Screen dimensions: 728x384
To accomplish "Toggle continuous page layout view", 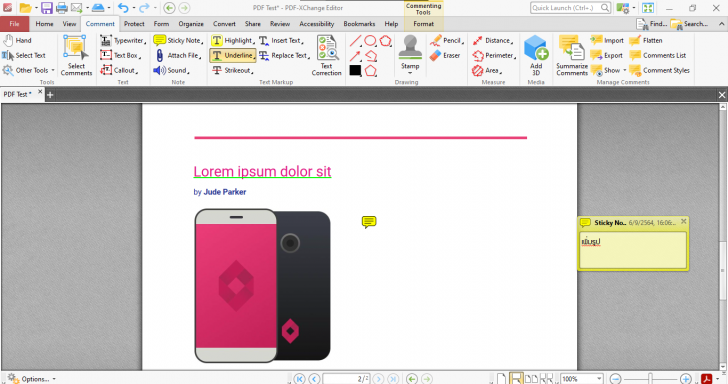I will click(x=516, y=378).
